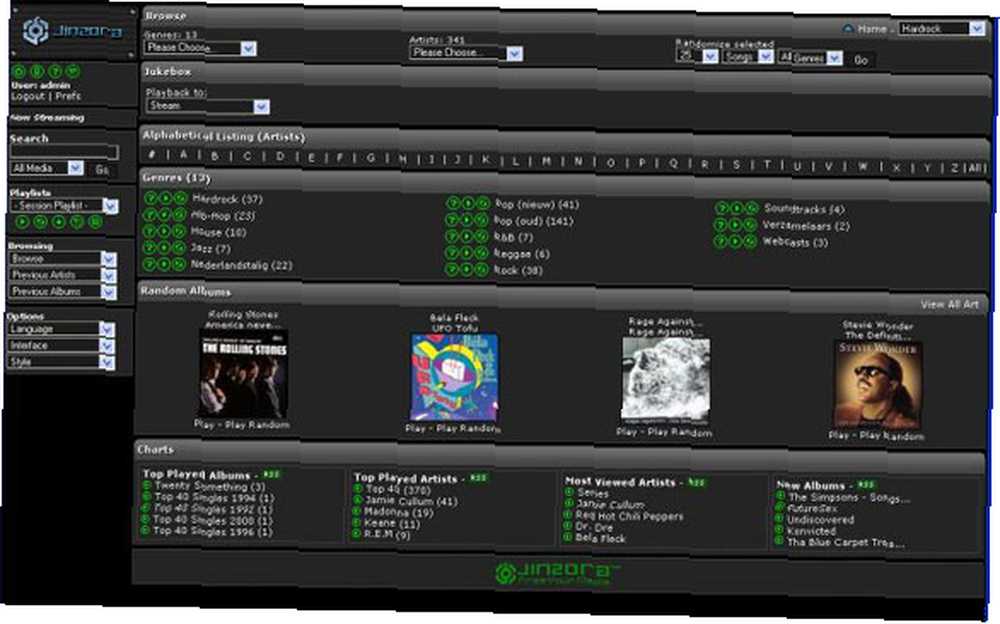Open the Language options dropdown
This screenshot has width=1000, height=624.
coord(61,329)
